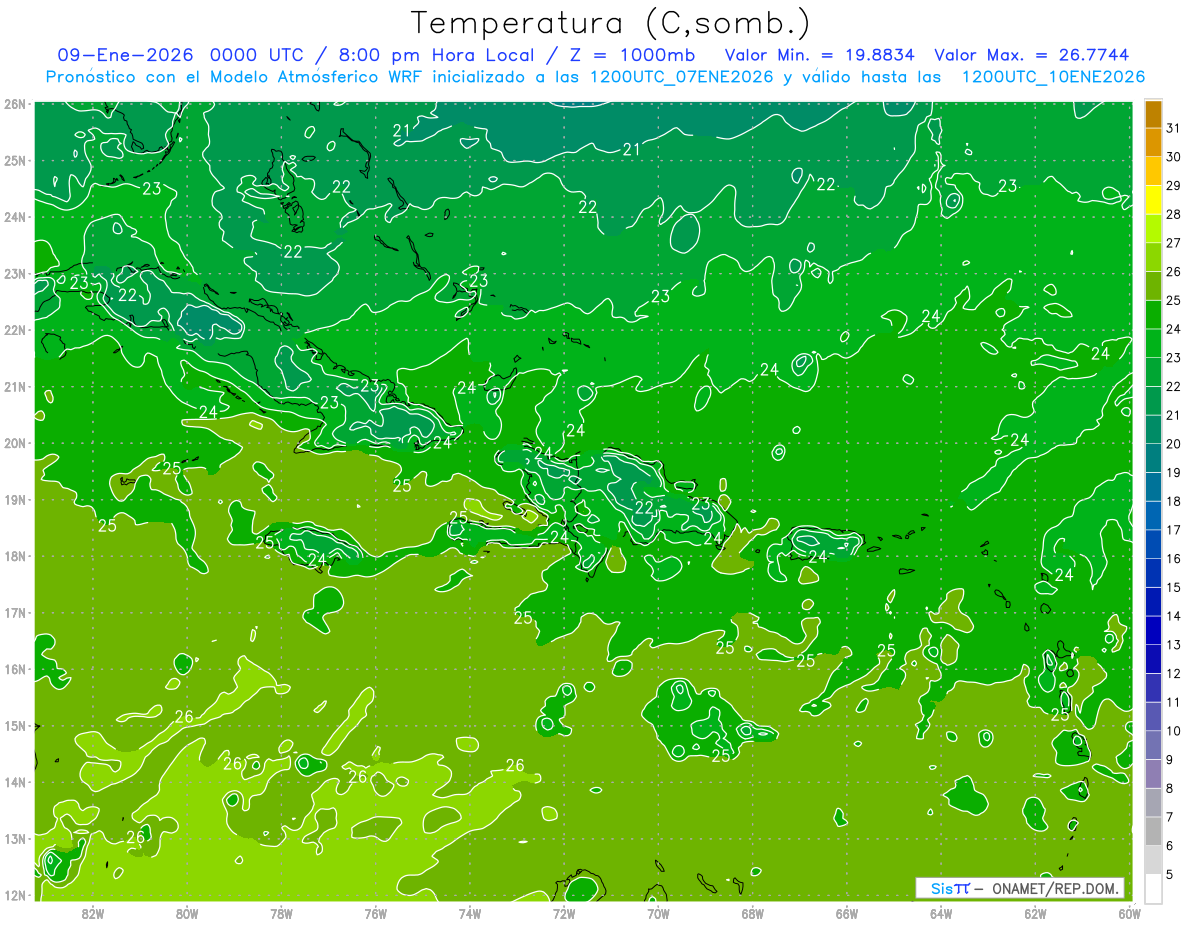The width and height of the screenshot is (1200, 927).
Task: Click the title 'Temperatura (C,somb.)'
Action: [610, 23]
